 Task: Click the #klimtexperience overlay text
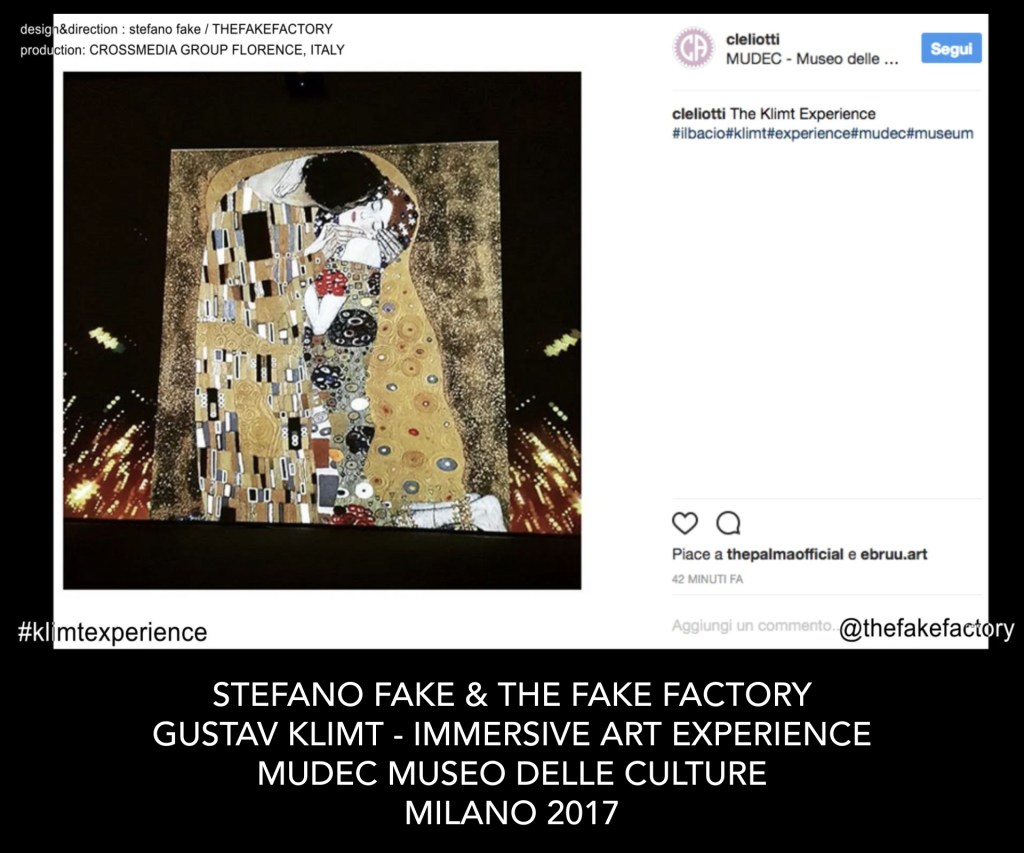point(112,632)
